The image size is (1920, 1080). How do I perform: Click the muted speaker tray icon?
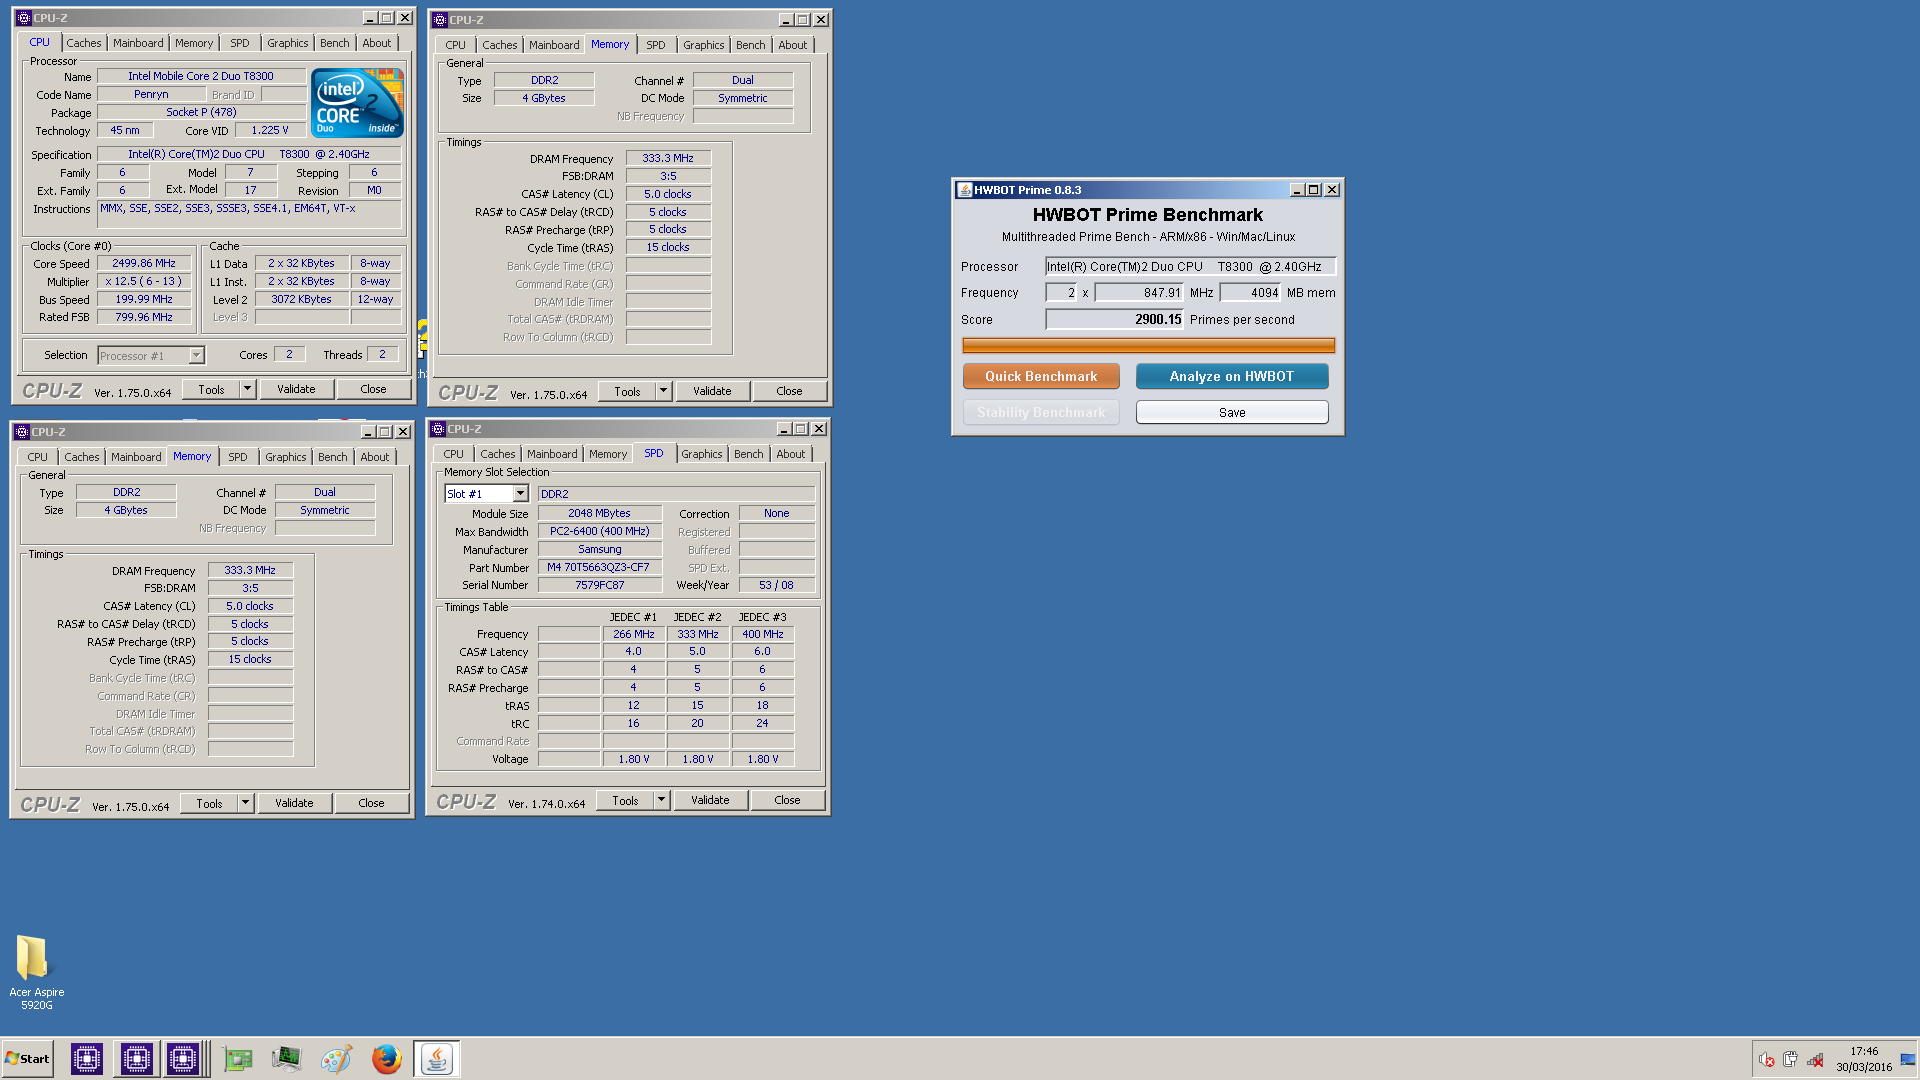coord(1767,1060)
